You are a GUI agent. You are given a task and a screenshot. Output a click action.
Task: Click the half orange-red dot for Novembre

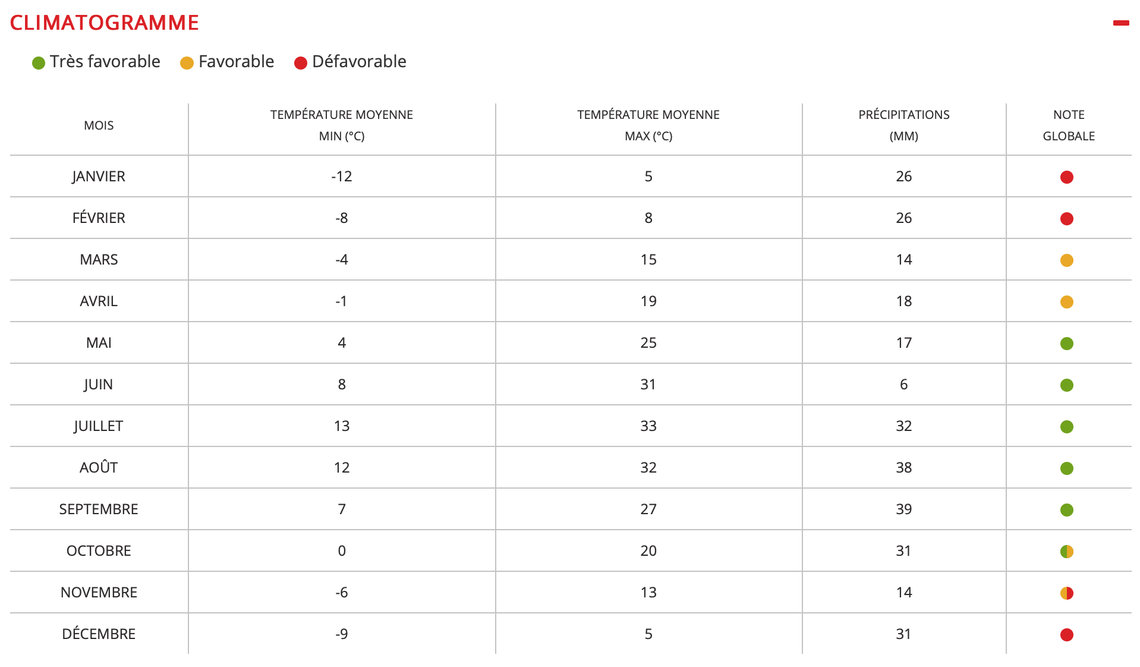click(1067, 593)
